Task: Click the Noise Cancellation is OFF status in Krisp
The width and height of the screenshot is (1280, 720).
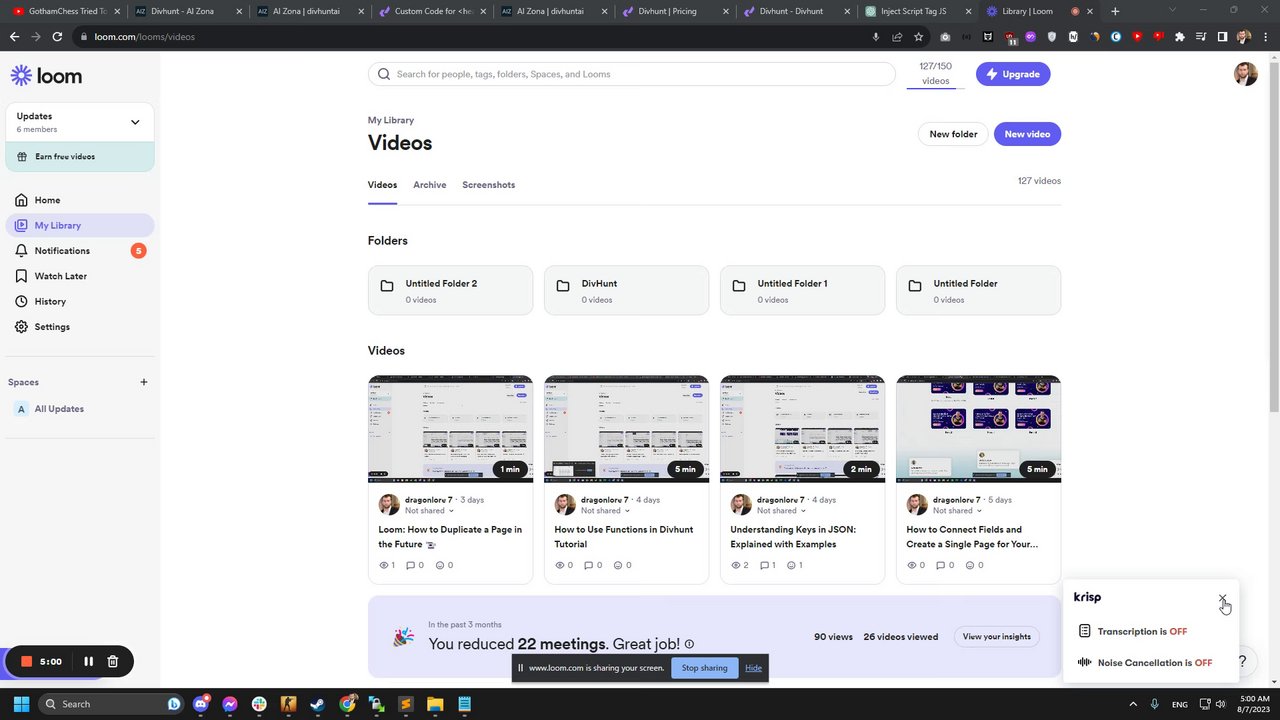Action: click(1154, 663)
